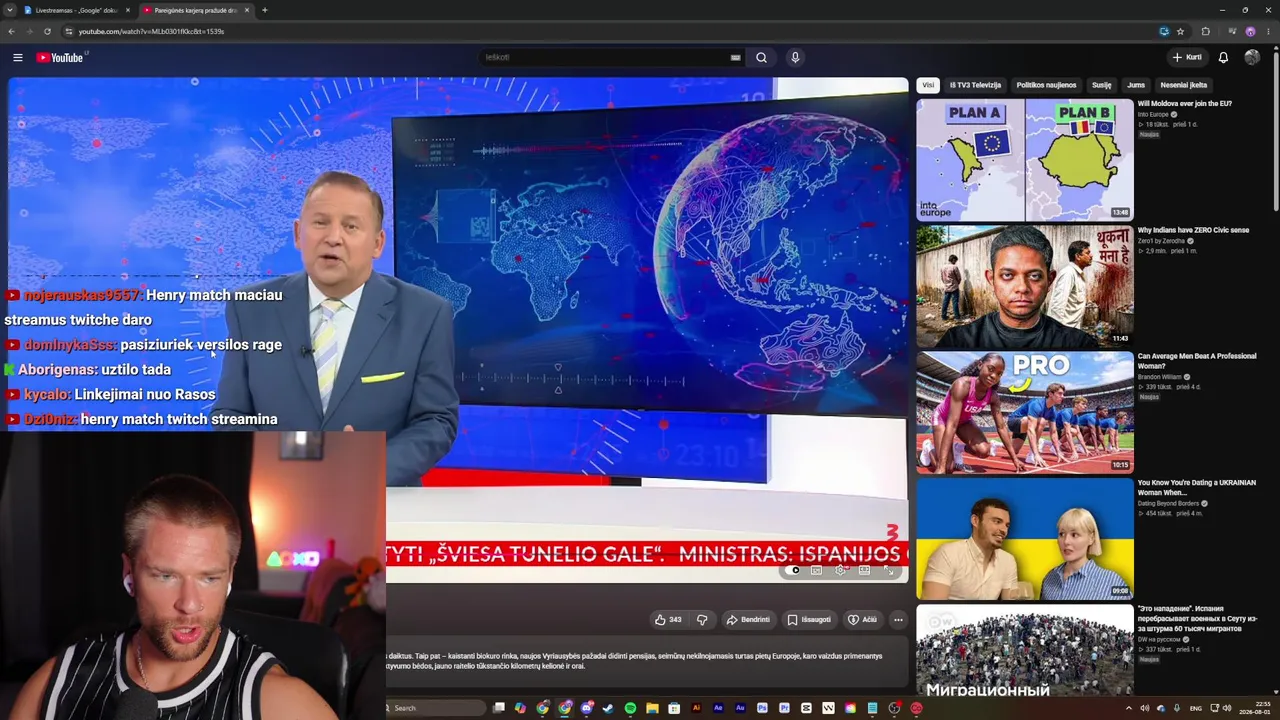Image resolution: width=1280 pixels, height=720 pixels.
Task: Click the Windows taskbar Search box
Action: (436, 708)
